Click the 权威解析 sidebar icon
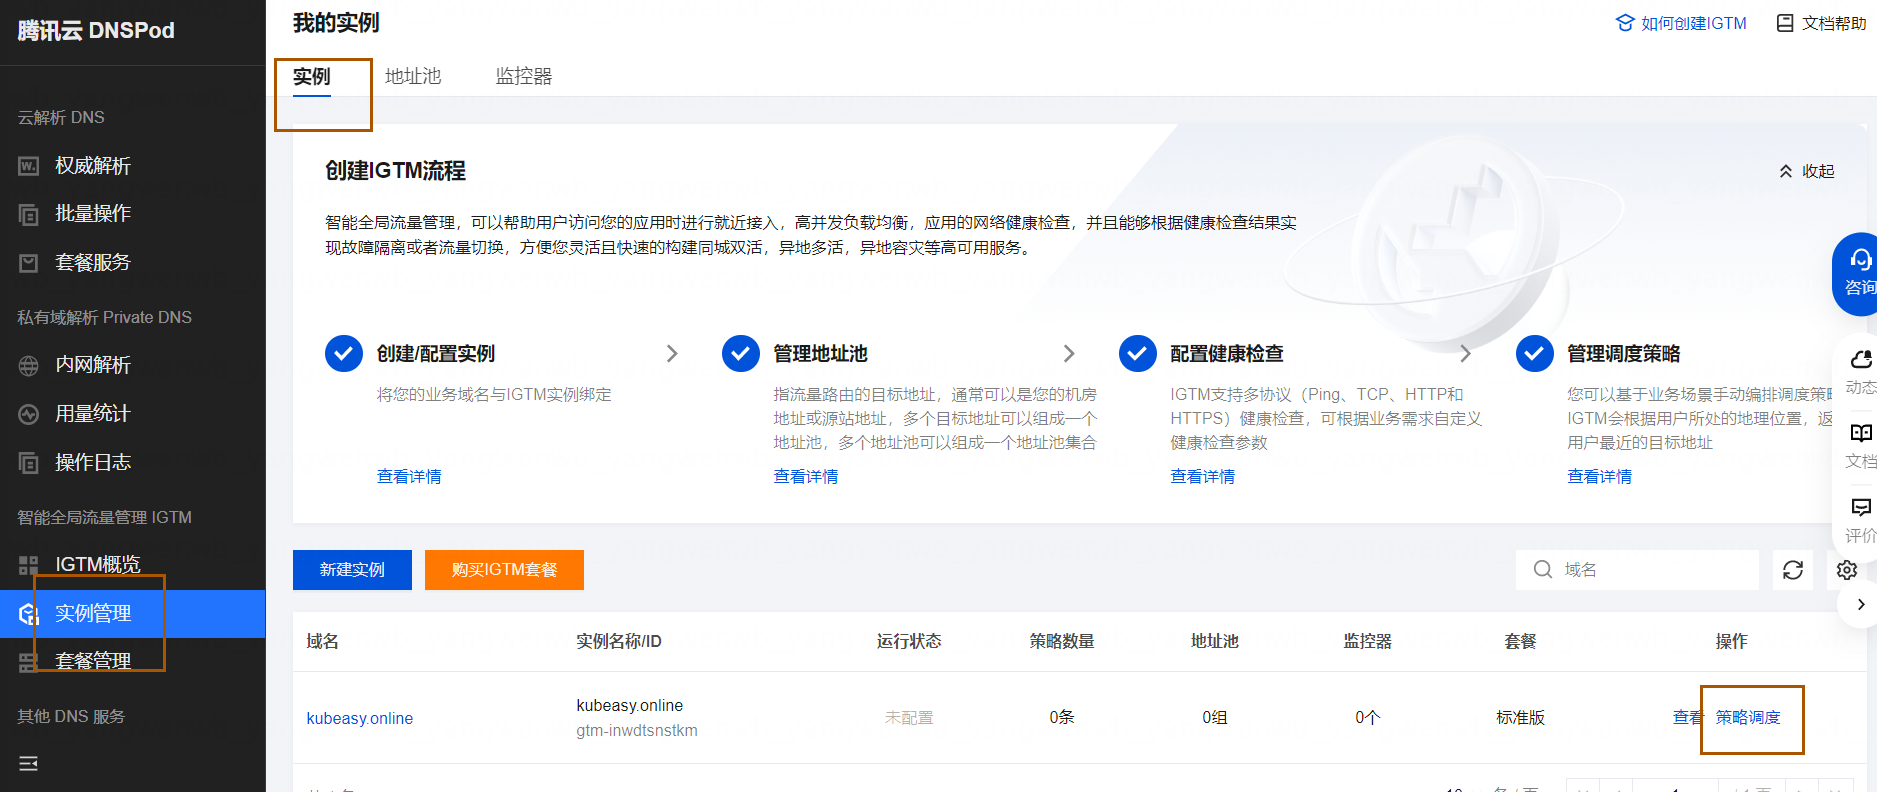Viewport: 1877px width, 792px height. (29, 166)
